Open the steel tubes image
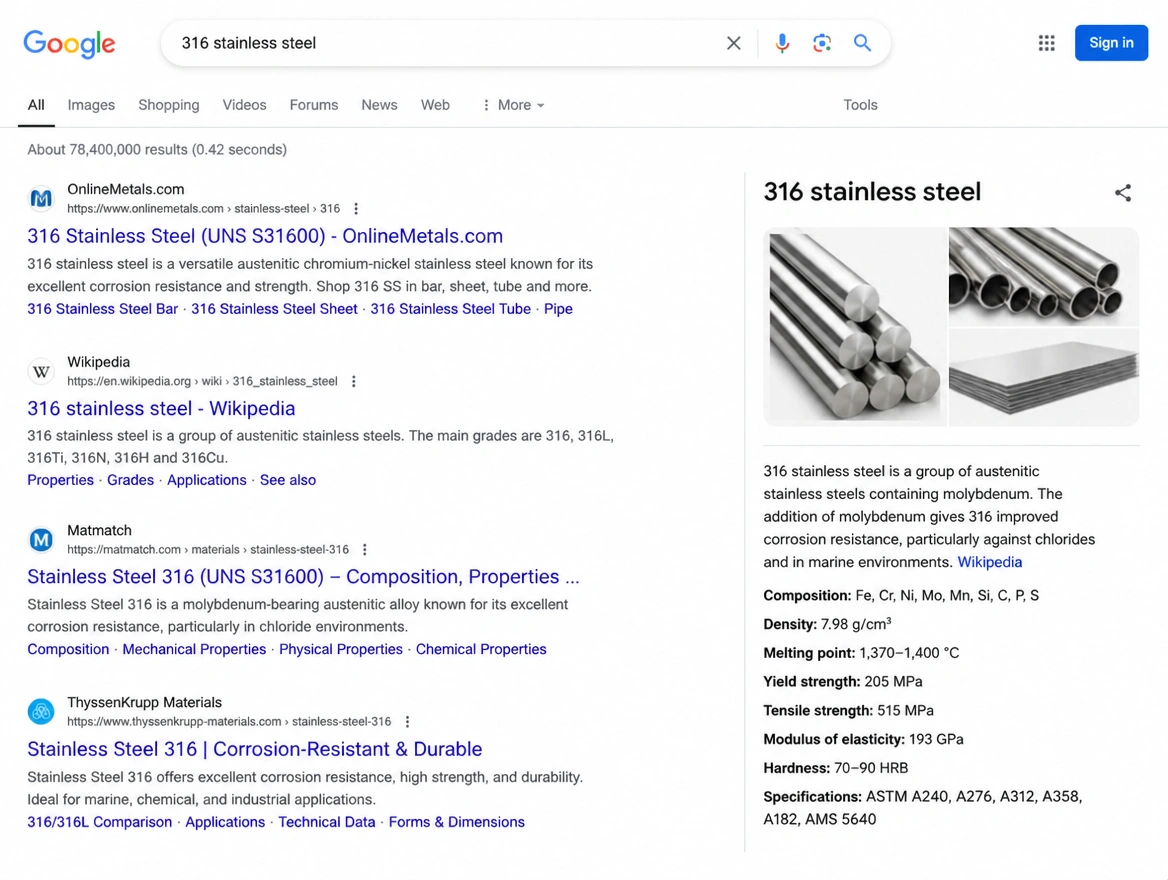Image resolution: width=1168 pixels, height=880 pixels. point(1044,276)
